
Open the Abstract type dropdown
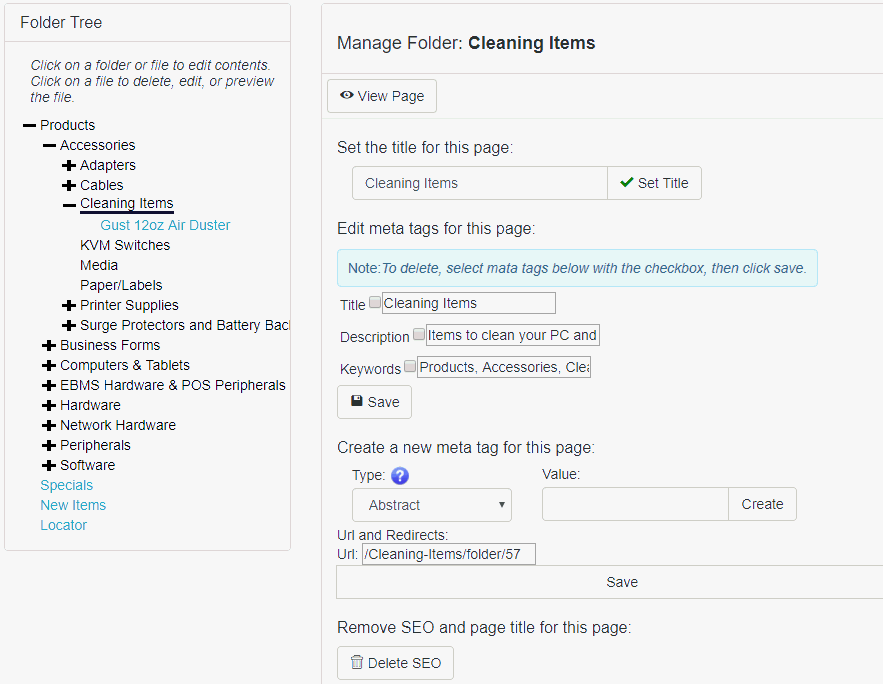[431, 505]
